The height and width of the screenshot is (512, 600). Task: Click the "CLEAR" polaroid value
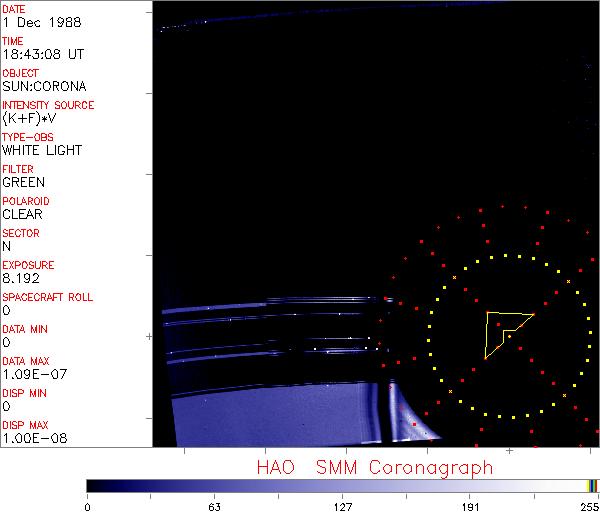coord(23,214)
